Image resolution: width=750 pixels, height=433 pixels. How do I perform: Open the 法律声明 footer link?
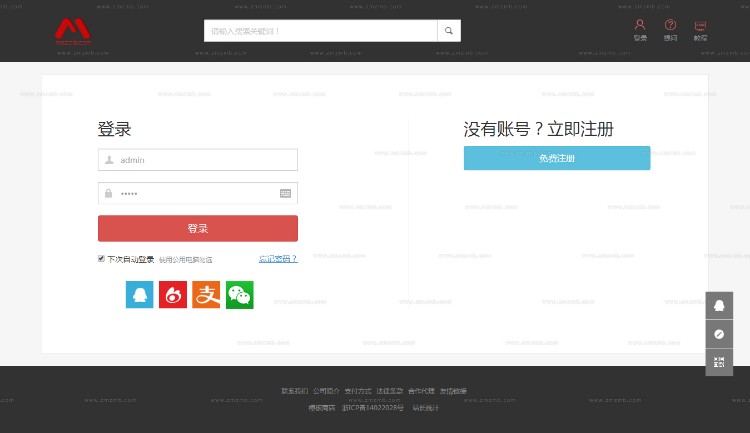[x=390, y=391]
